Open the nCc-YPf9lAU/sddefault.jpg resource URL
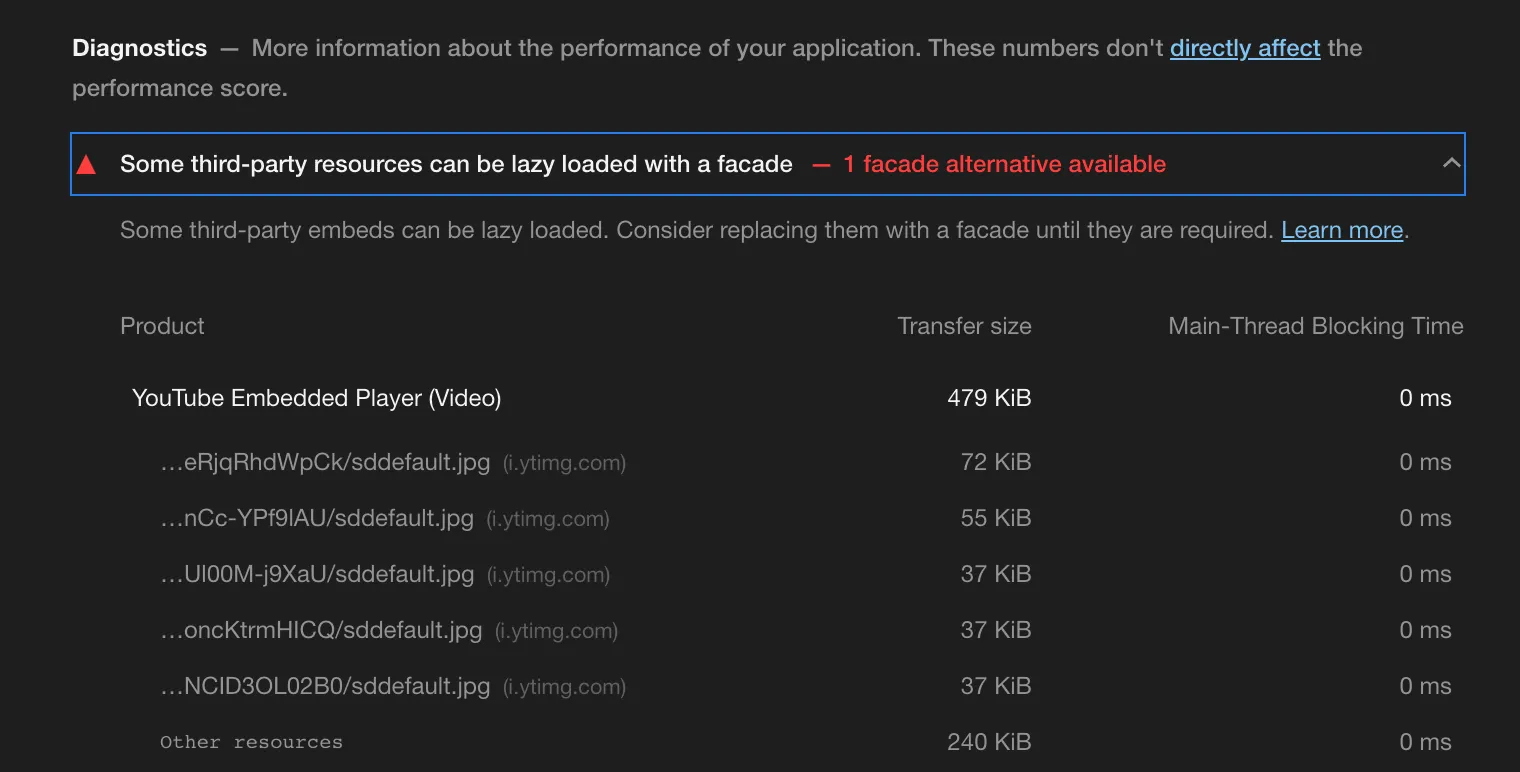Image resolution: width=1520 pixels, height=772 pixels. click(316, 518)
